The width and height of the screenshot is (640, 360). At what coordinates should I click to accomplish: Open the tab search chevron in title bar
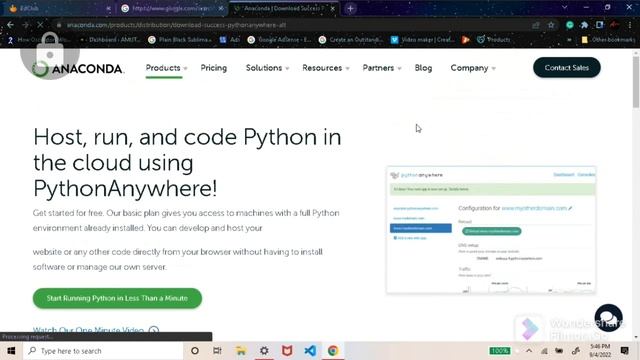tap(564, 7)
